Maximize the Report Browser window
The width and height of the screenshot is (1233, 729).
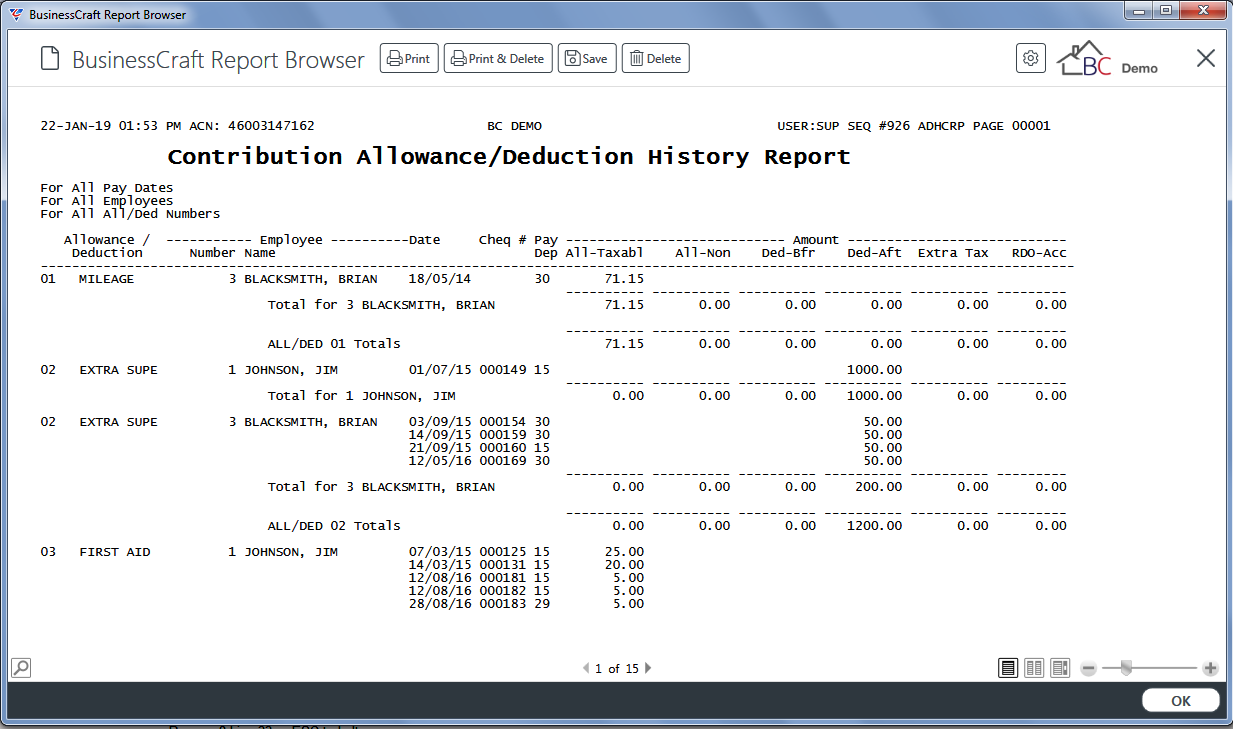1166,10
